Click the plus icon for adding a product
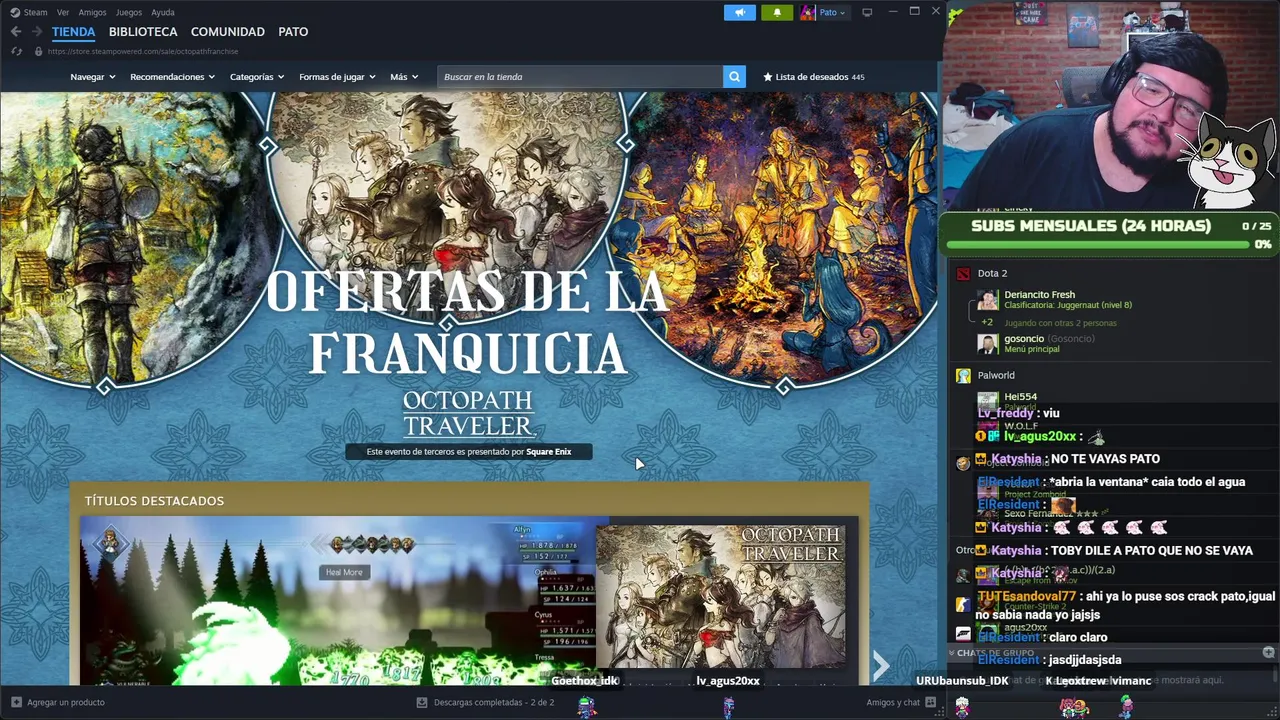The width and height of the screenshot is (1280, 720). [16, 702]
